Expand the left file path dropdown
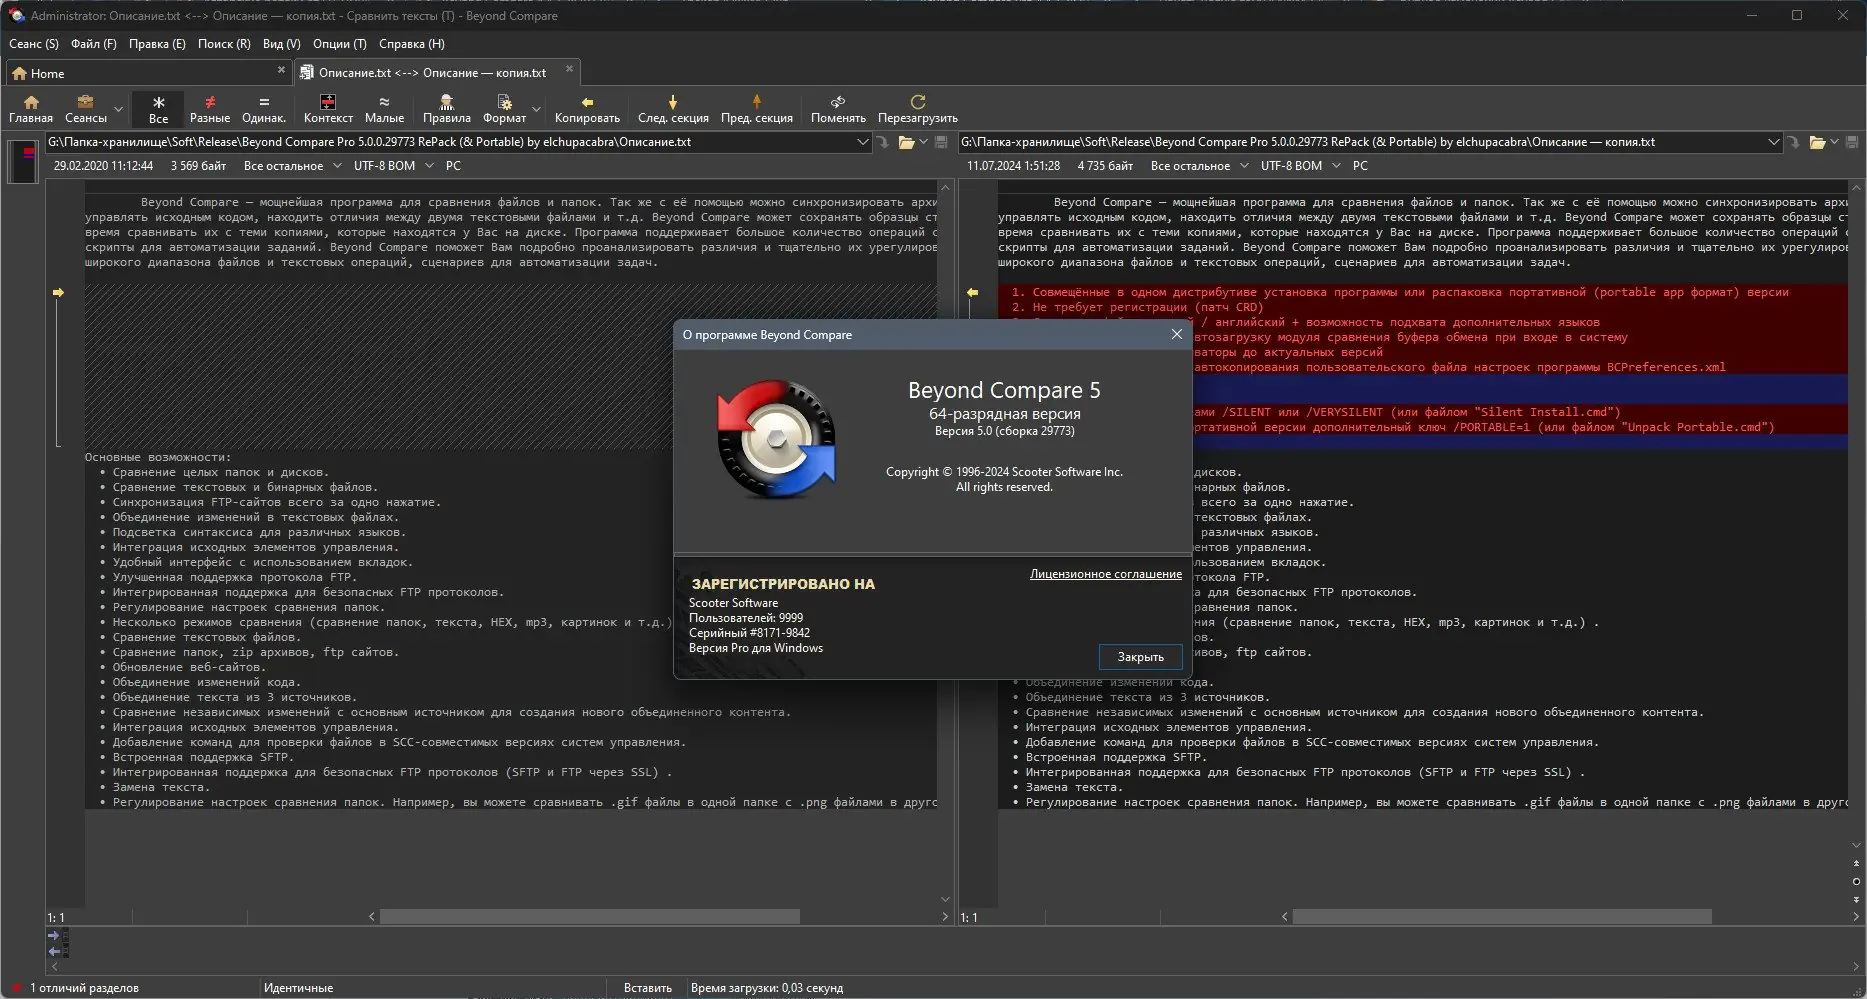Viewport: 1867px width, 999px height. [862, 142]
